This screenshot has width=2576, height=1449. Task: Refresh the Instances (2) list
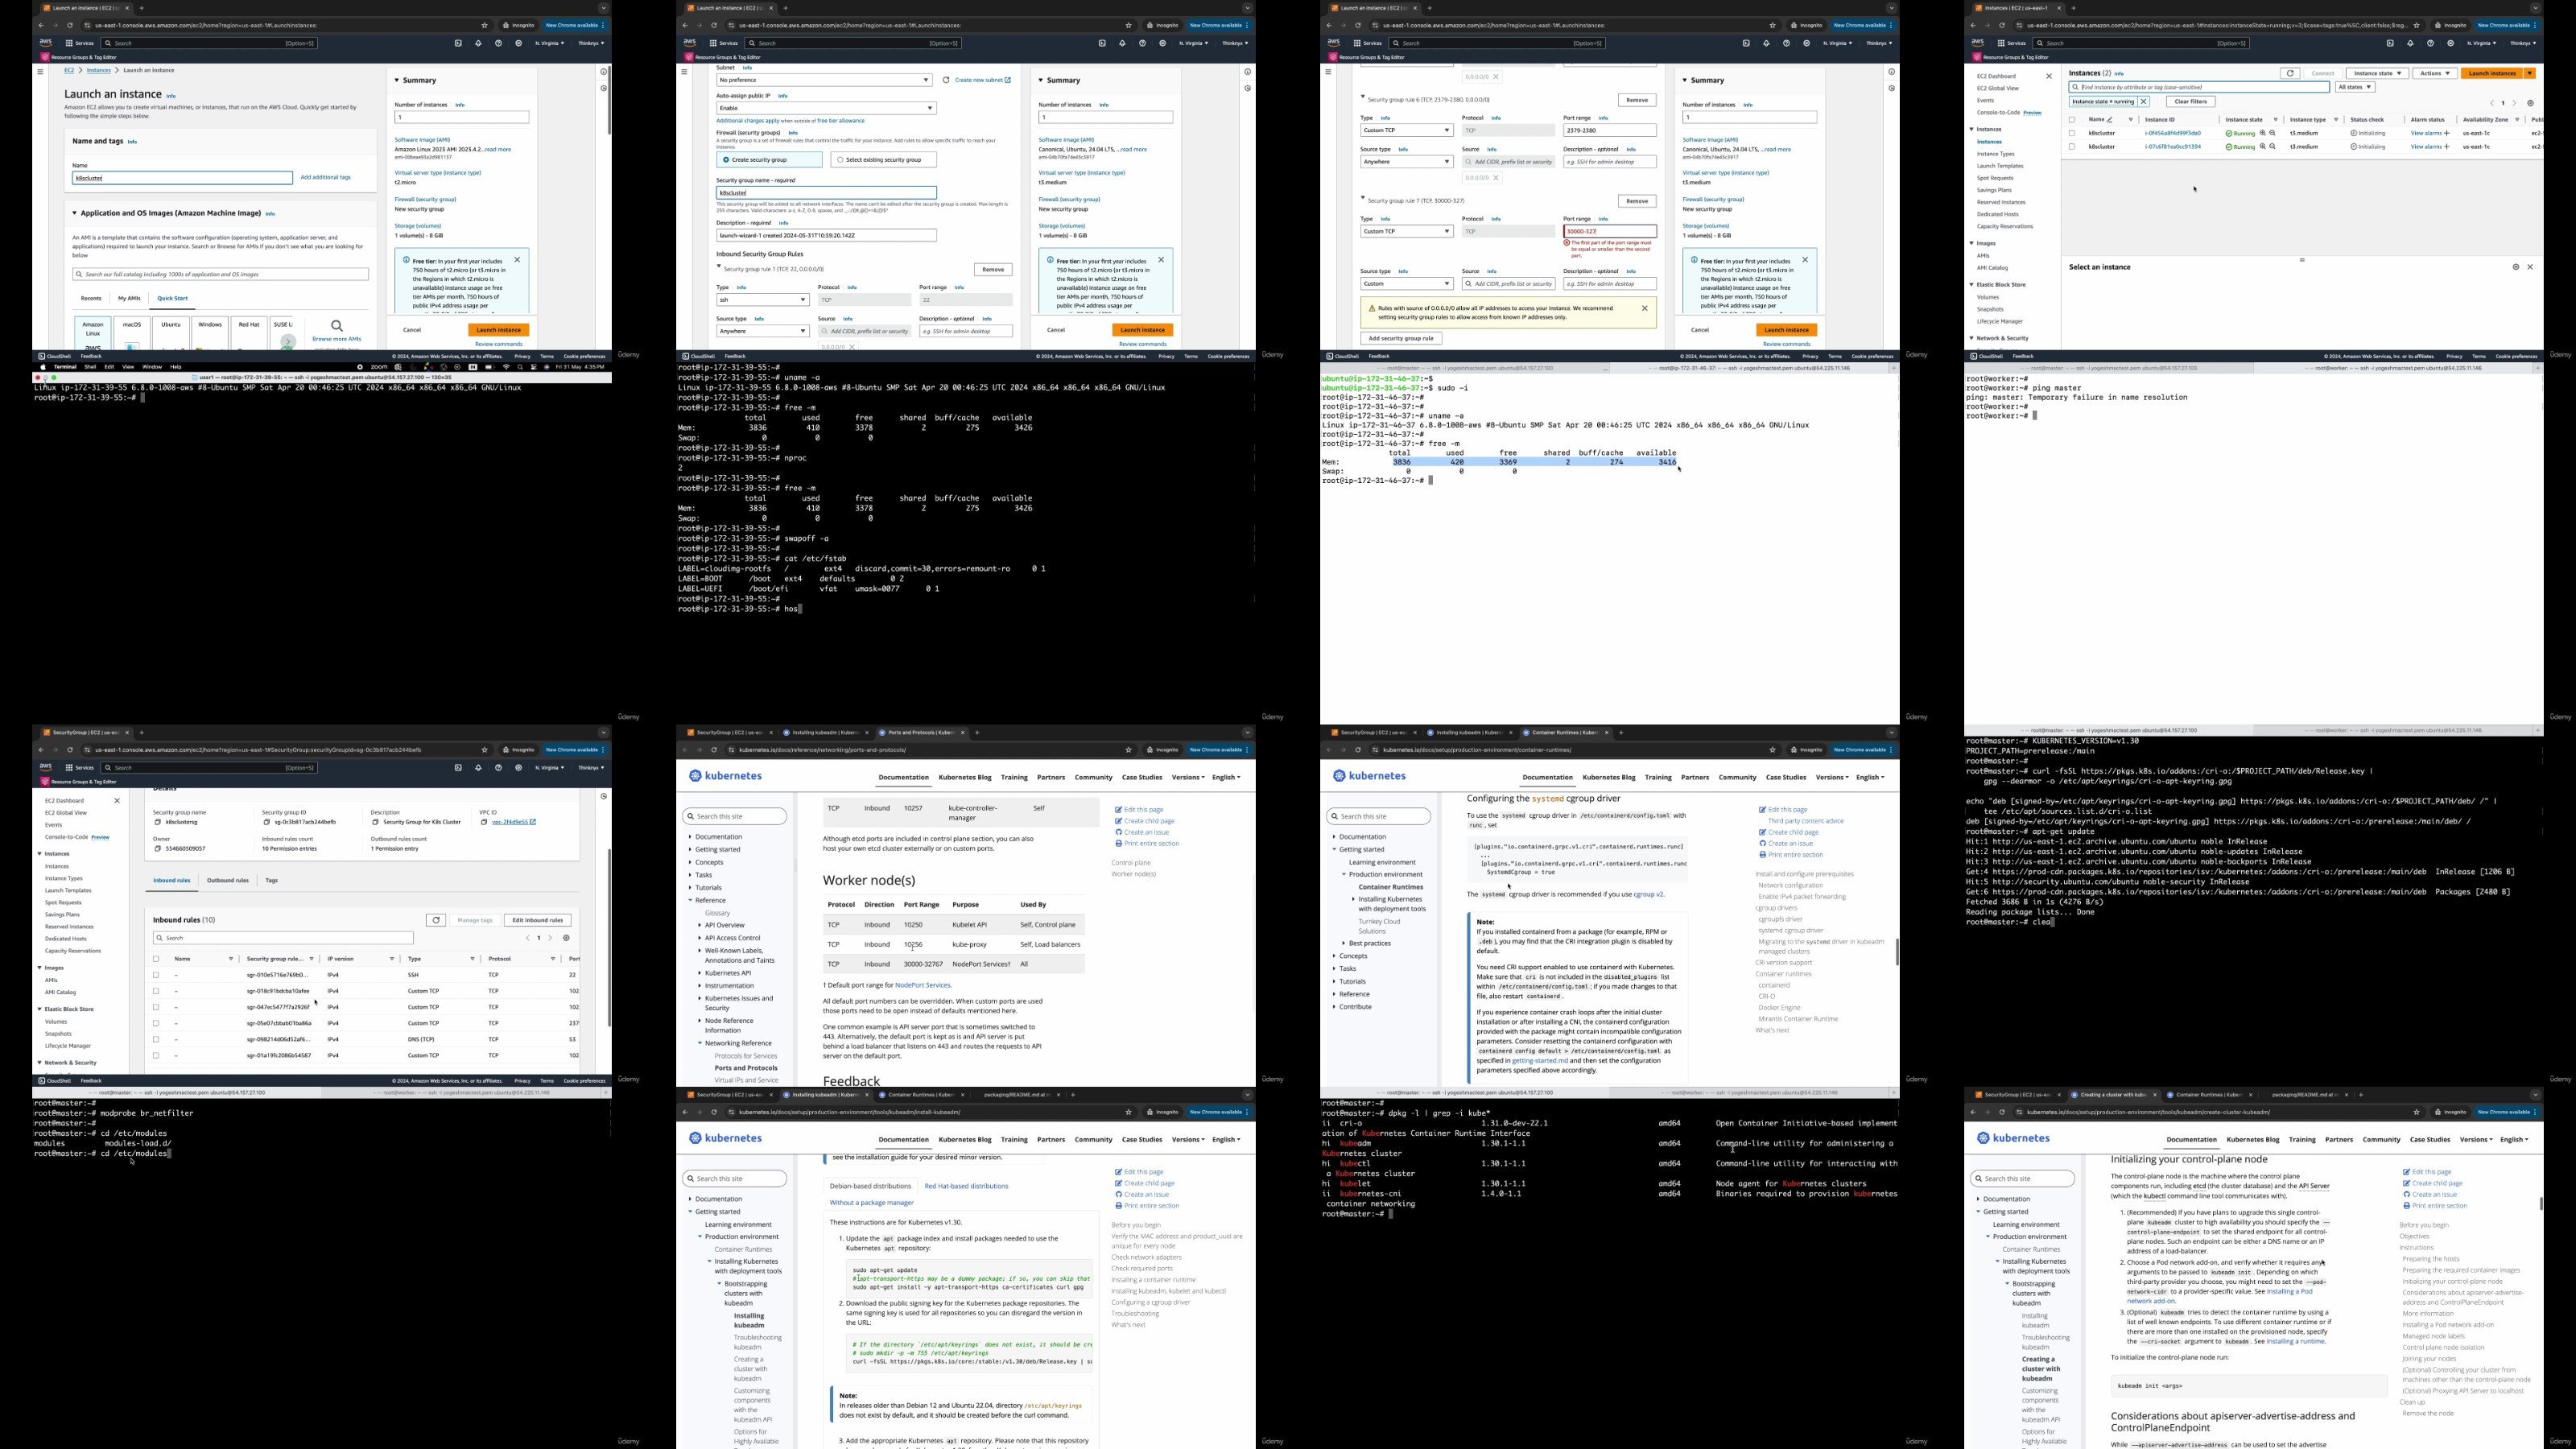coord(2290,73)
